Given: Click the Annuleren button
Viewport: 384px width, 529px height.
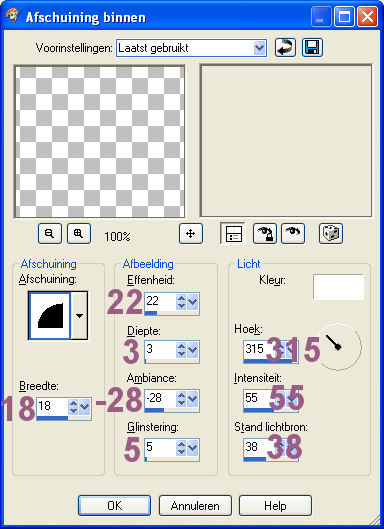Looking at the screenshot, I should (195, 505).
